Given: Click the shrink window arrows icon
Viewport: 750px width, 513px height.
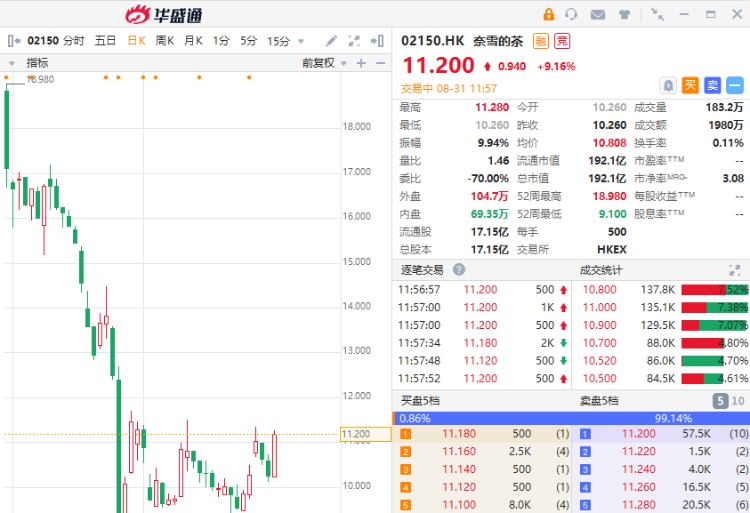Looking at the screenshot, I should (x=658, y=14).
